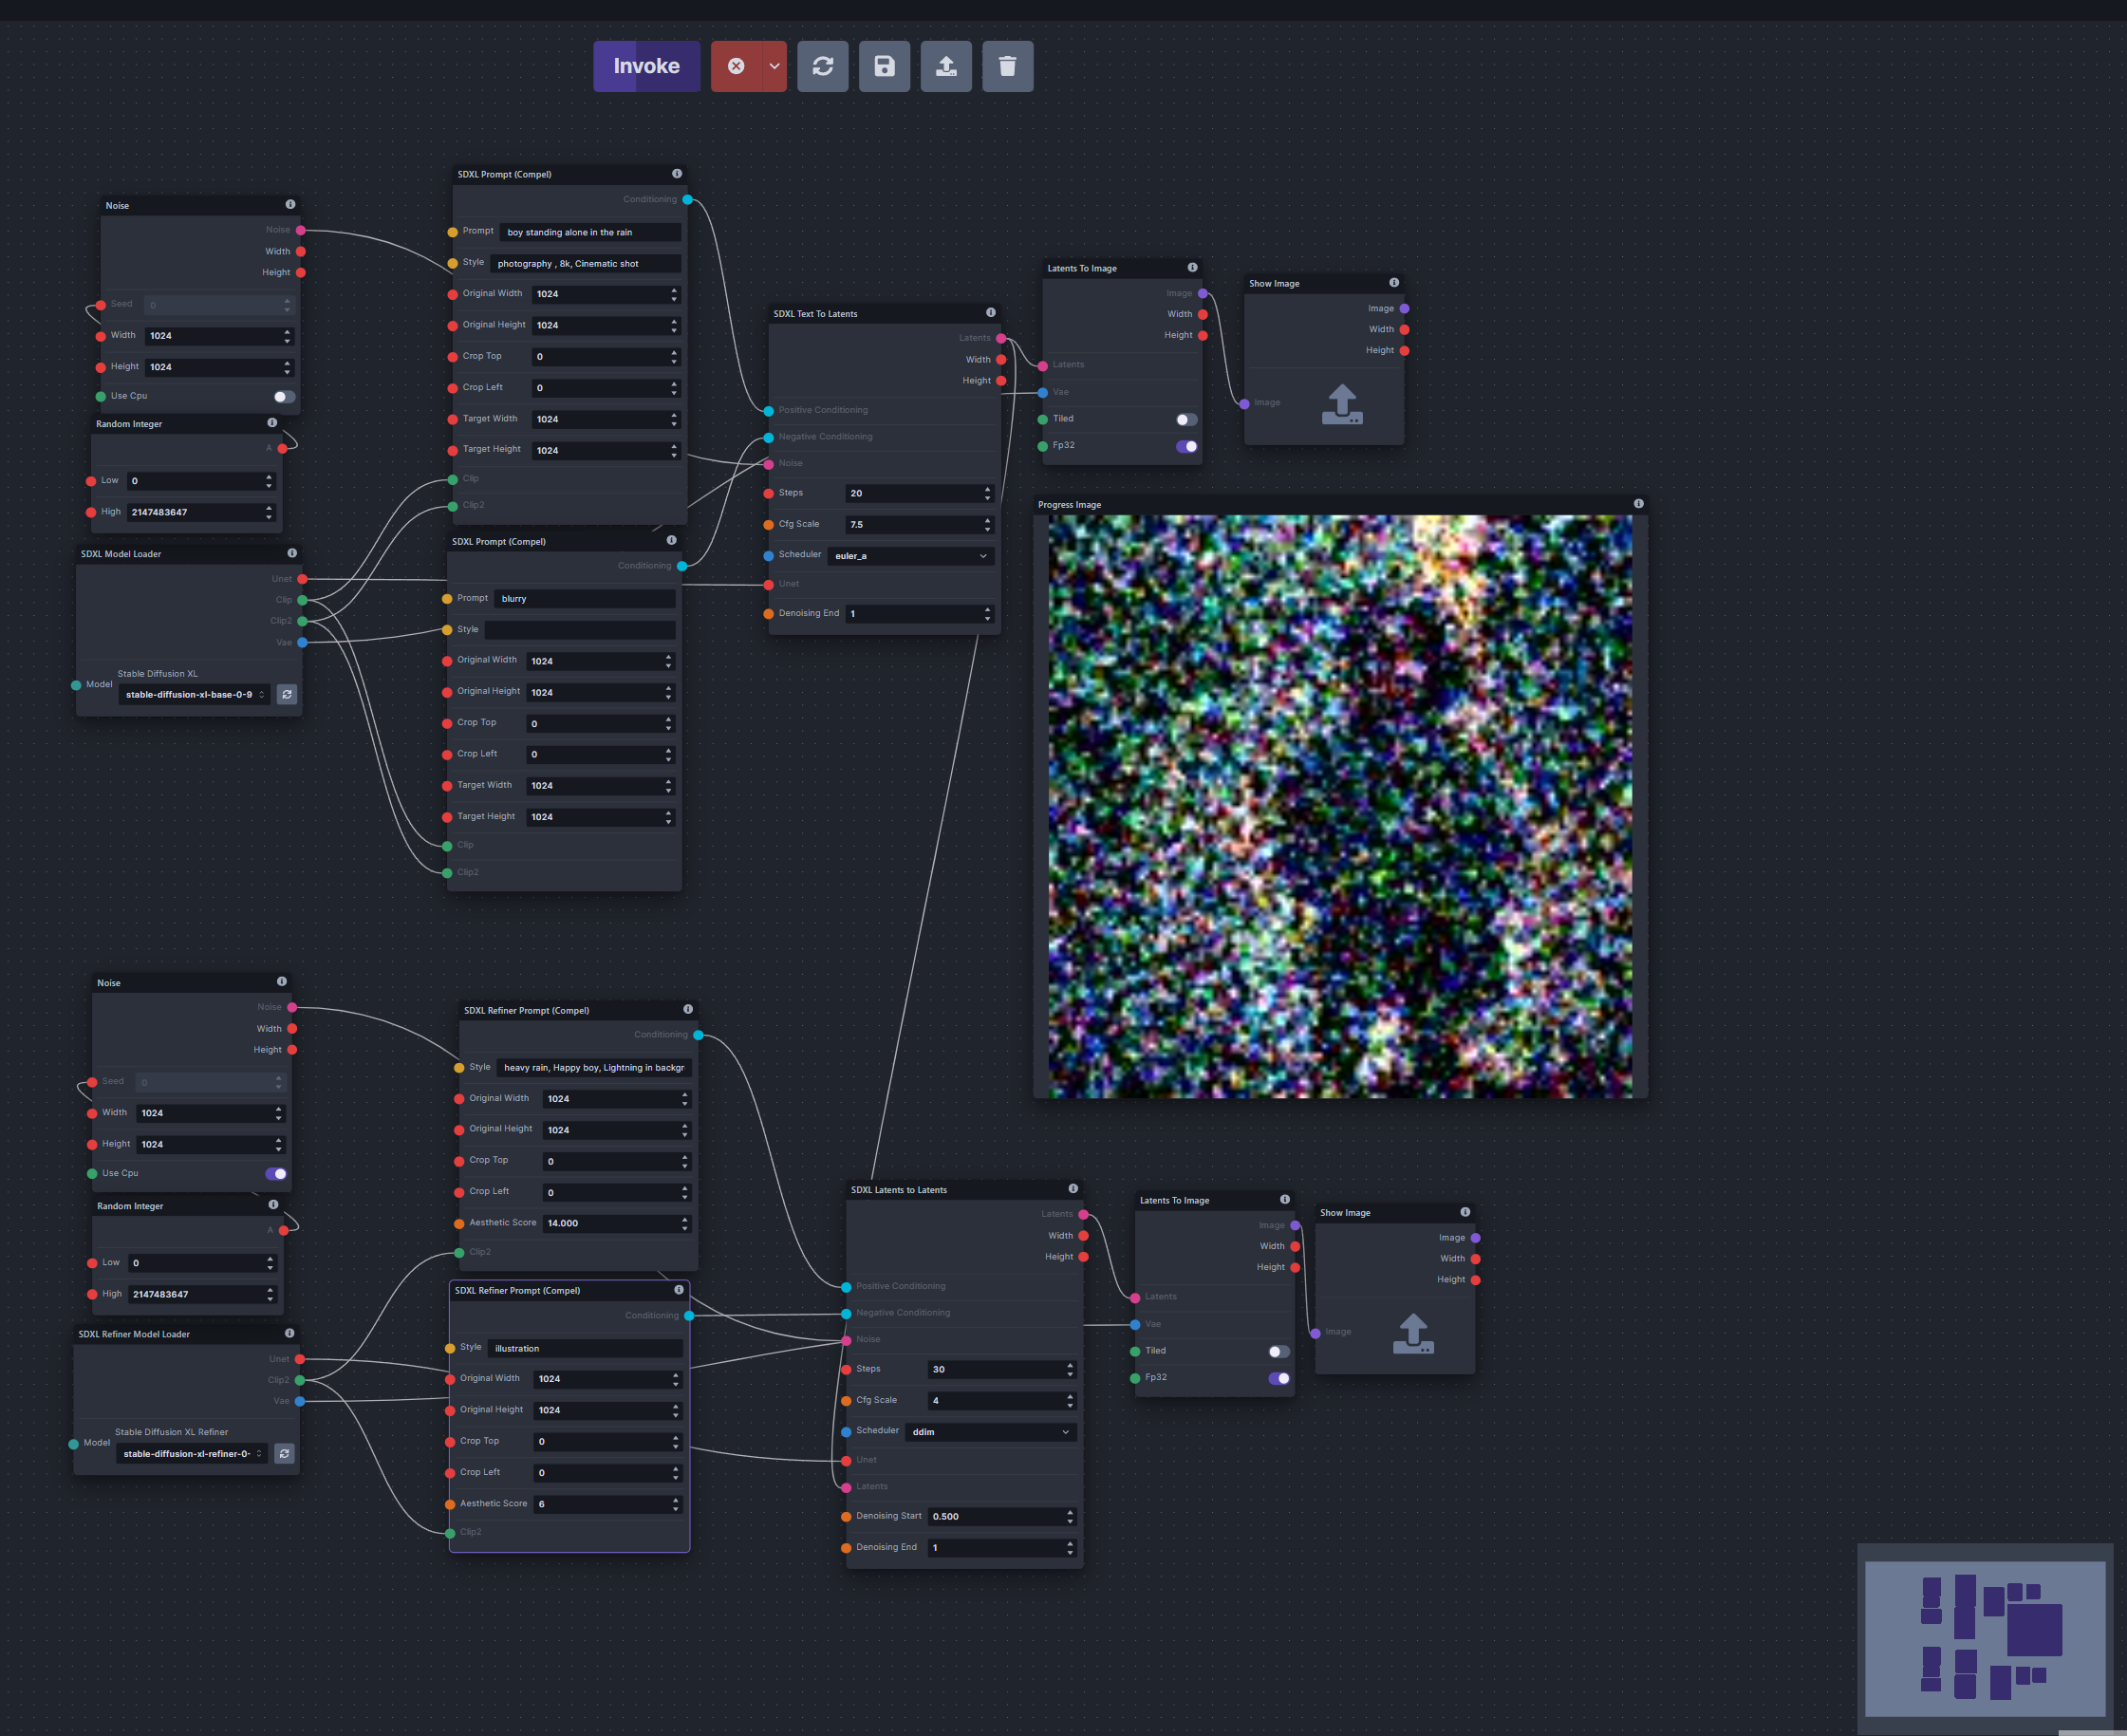Click the SDXL Latents to Latents node title
Viewport: 2127px width, 1736px height.
coord(898,1190)
